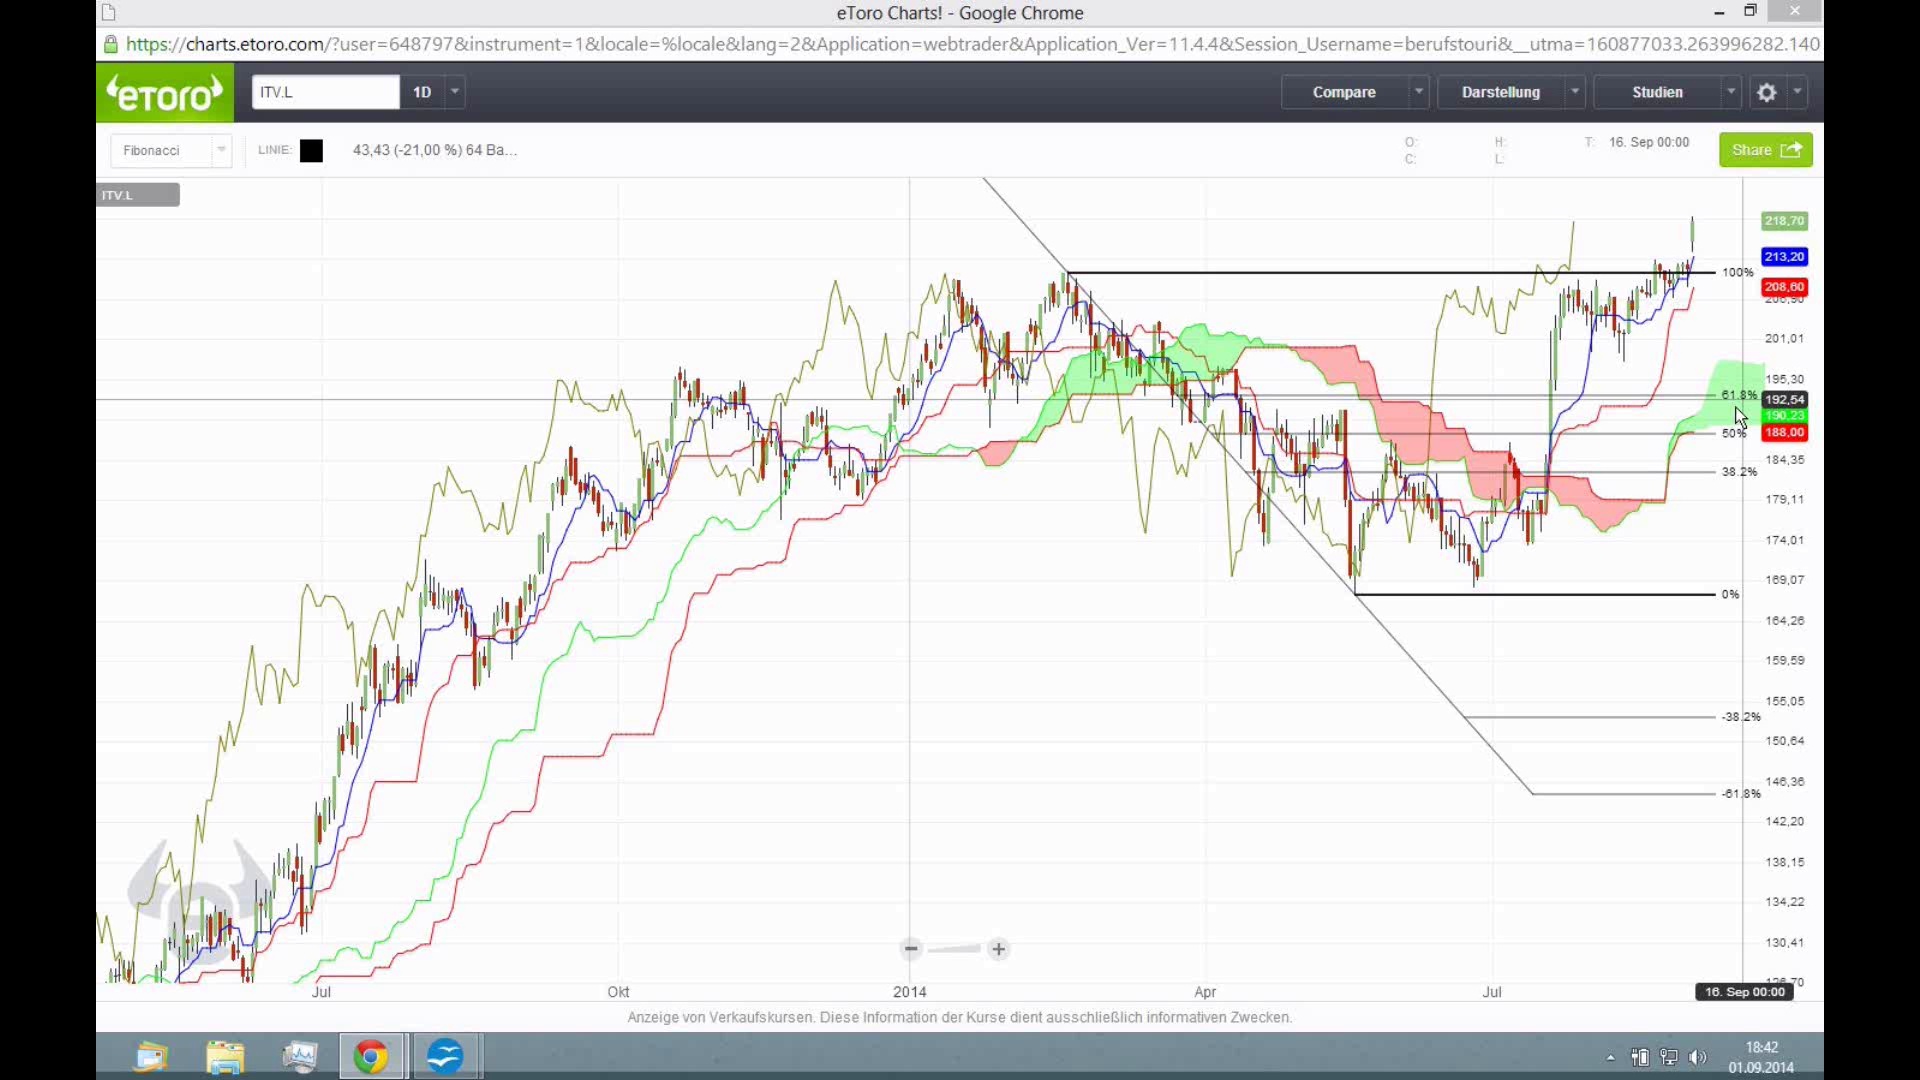The height and width of the screenshot is (1080, 1920).
Task: Open the black line color swatch
Action: [311, 150]
